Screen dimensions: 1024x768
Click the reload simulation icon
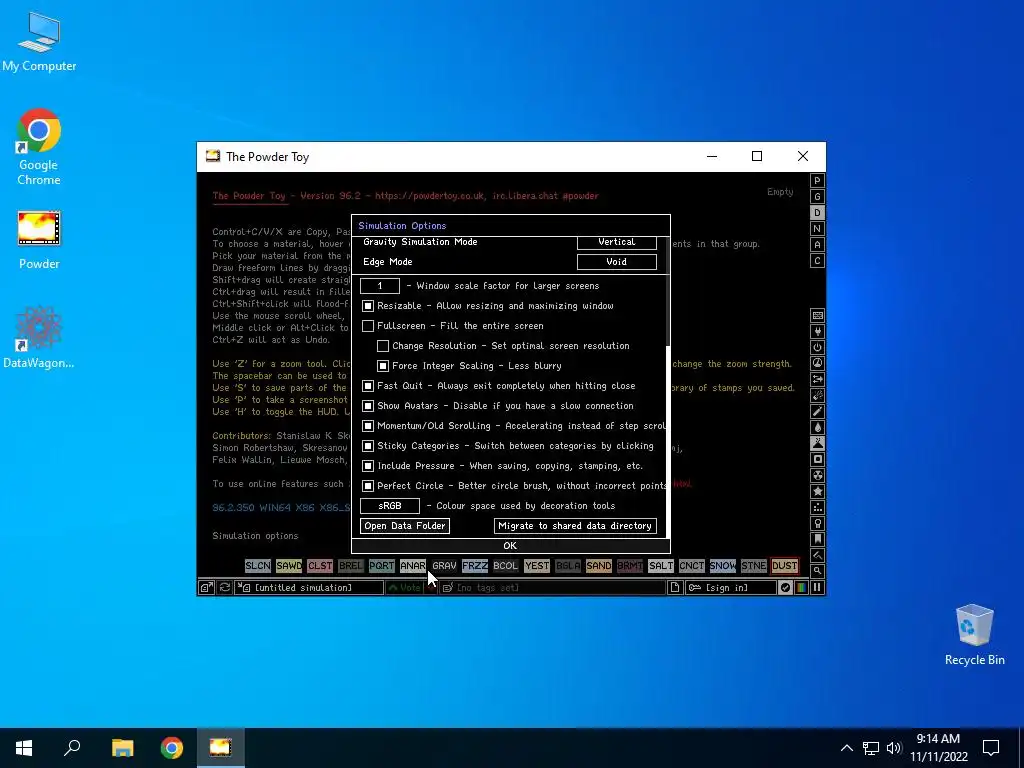tap(225, 588)
